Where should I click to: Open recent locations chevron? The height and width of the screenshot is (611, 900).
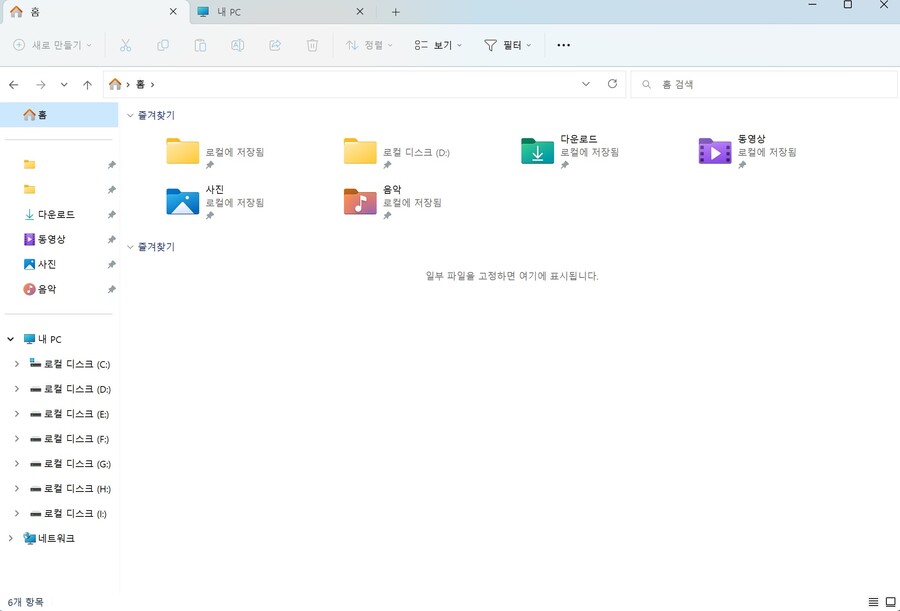tap(64, 85)
